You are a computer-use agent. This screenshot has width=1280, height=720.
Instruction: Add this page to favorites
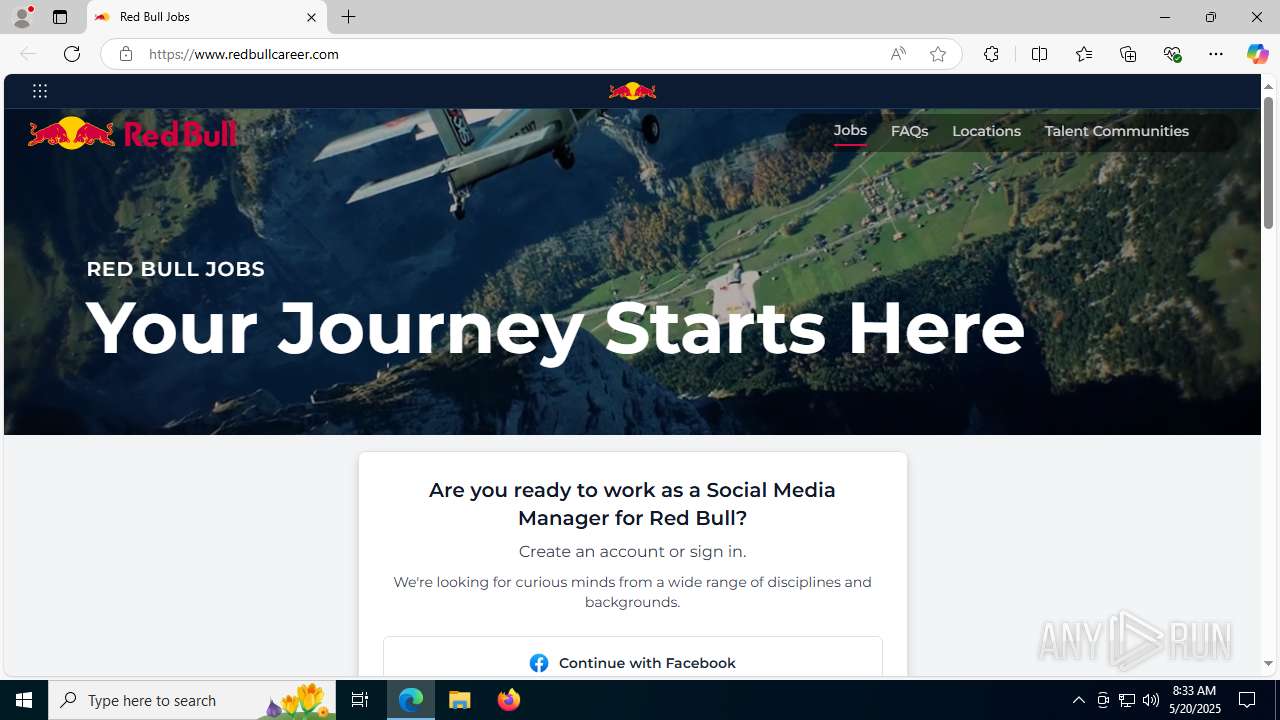[x=938, y=54]
